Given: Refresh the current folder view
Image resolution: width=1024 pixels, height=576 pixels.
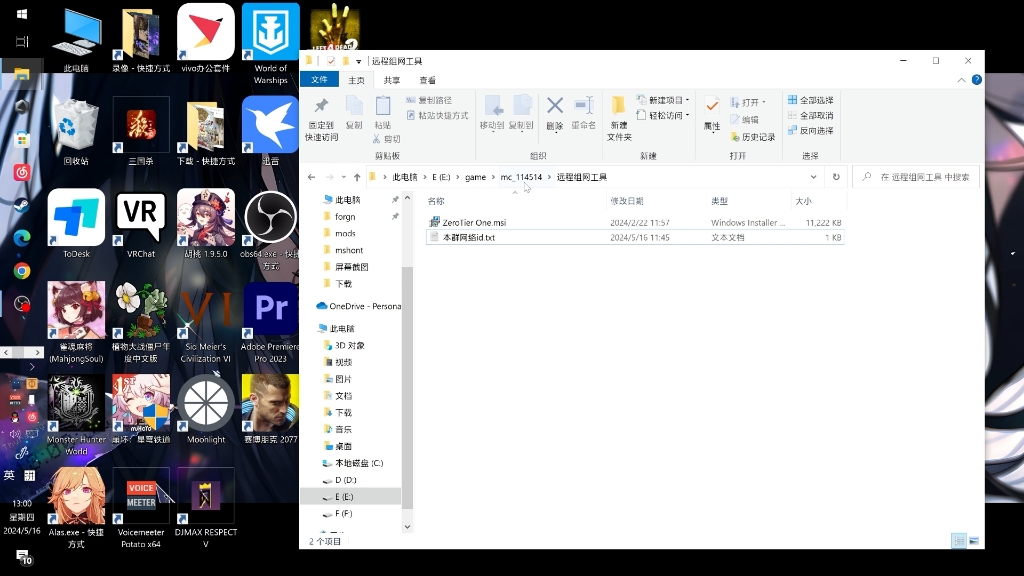Looking at the screenshot, I should (x=836, y=177).
